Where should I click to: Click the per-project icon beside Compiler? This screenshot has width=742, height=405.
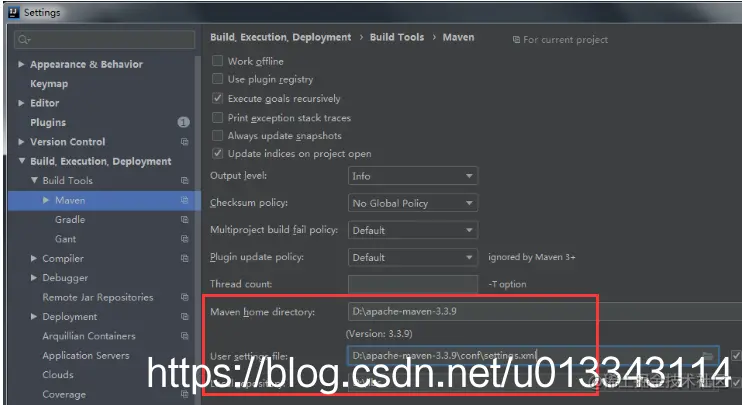(185, 259)
